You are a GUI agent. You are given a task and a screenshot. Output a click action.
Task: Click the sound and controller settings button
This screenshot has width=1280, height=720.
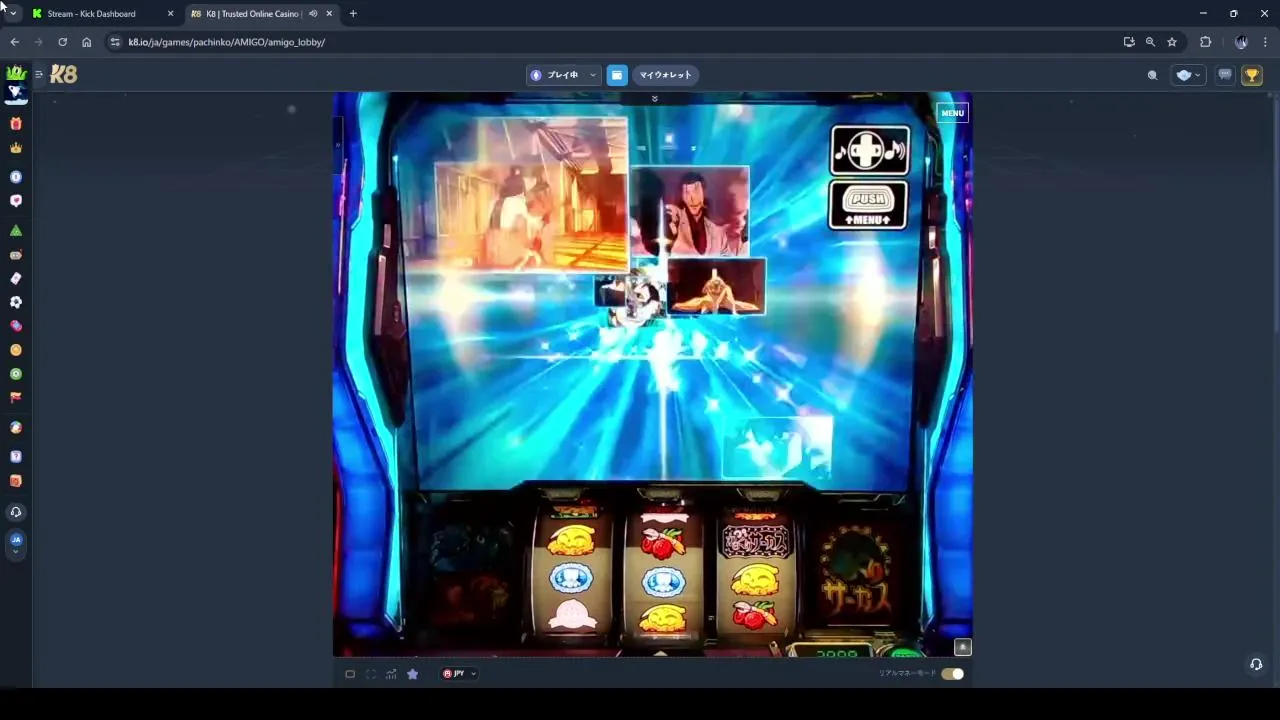(x=870, y=150)
